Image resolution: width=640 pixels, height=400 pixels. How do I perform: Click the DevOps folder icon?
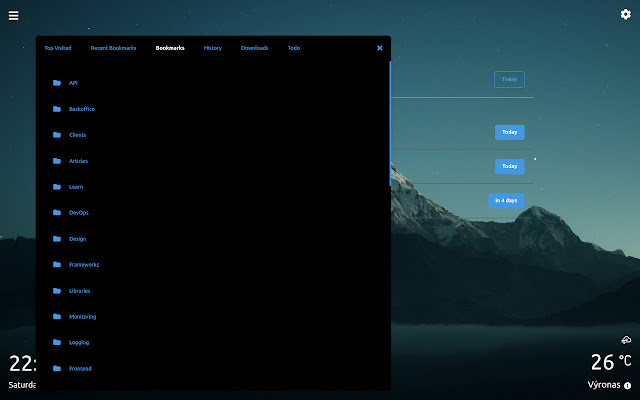tap(57, 213)
